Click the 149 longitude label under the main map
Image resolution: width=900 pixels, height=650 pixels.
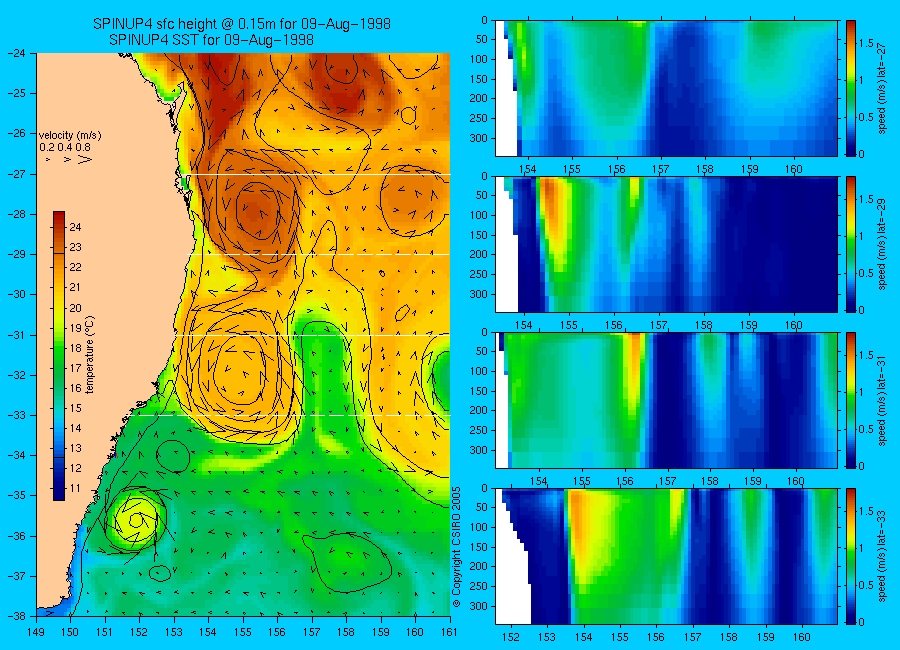(x=37, y=632)
